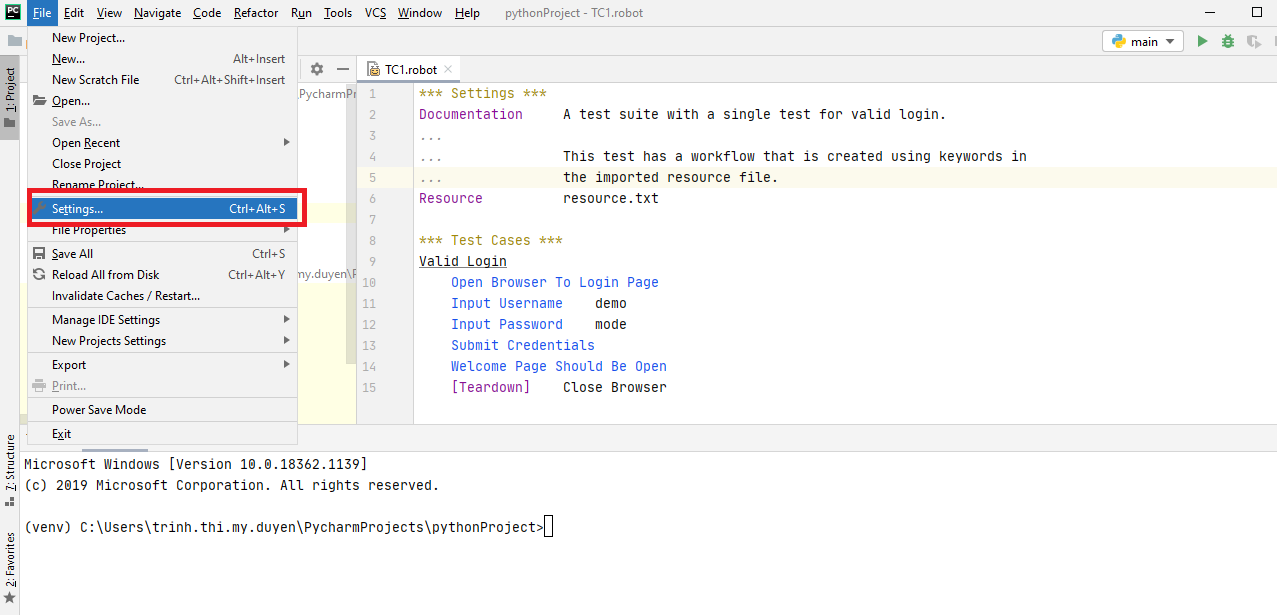Viewport: 1277px width, 615px height.
Task: Click the green Debug bug icon
Action: [x=1228, y=41]
